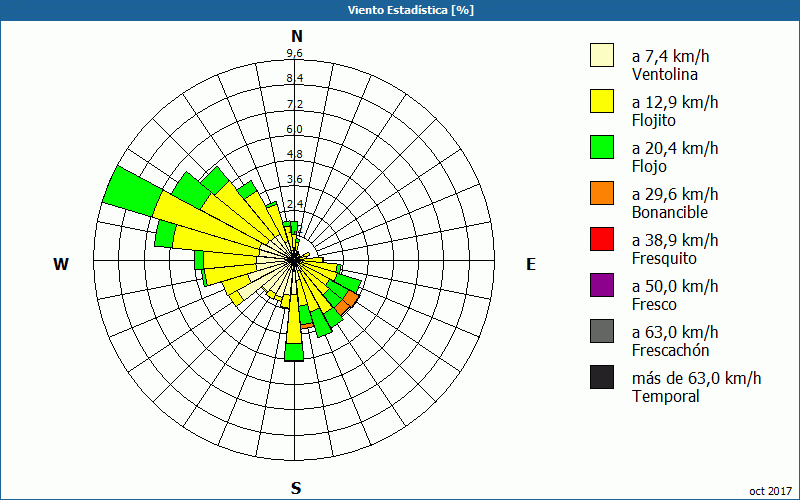Click the 'Temporal' legend label
Screen dimensions: 800x500
665,396
